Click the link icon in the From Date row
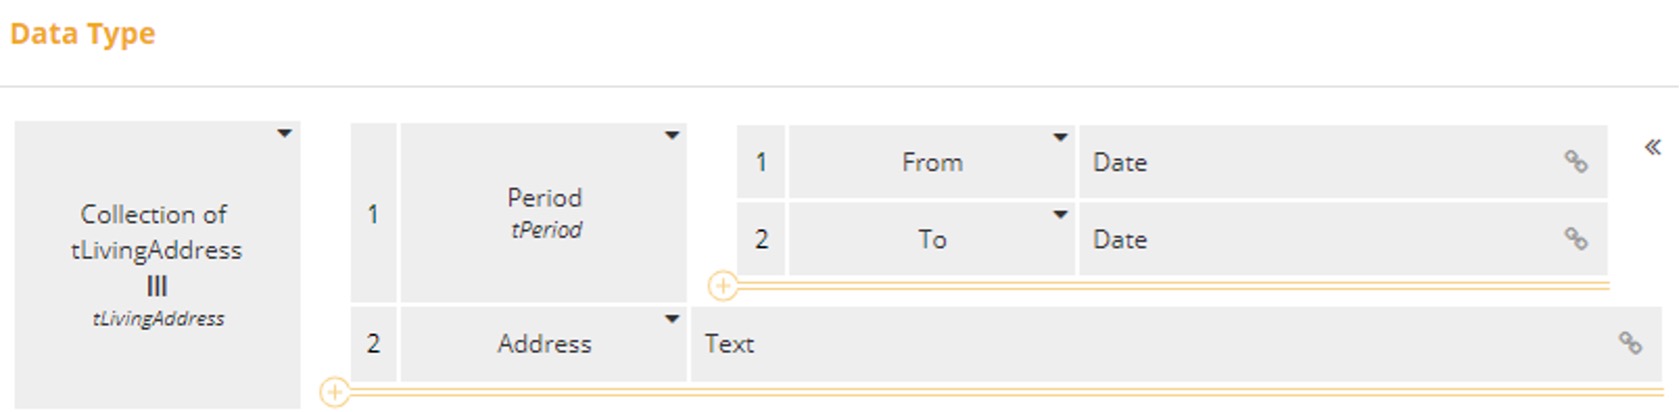Screen dimensions: 1680x412 coord(1575,162)
